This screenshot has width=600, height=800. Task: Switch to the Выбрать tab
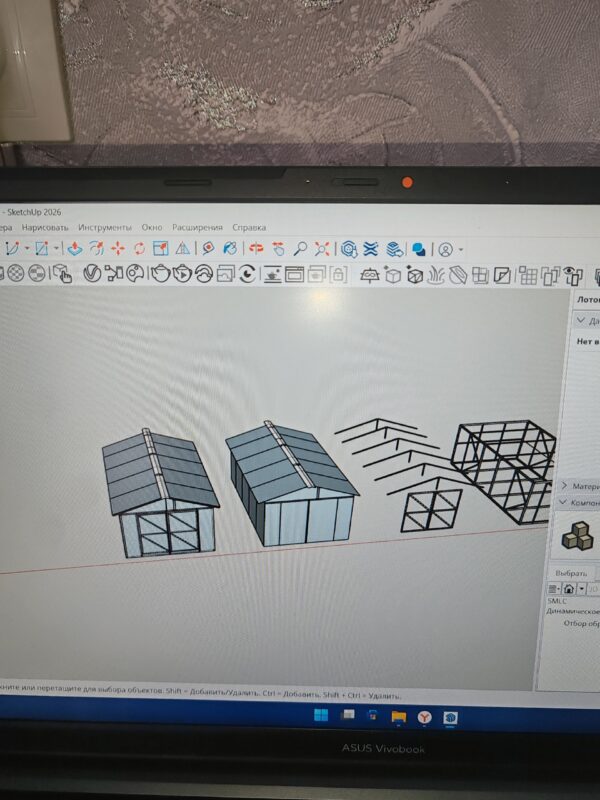pyautogui.click(x=571, y=573)
